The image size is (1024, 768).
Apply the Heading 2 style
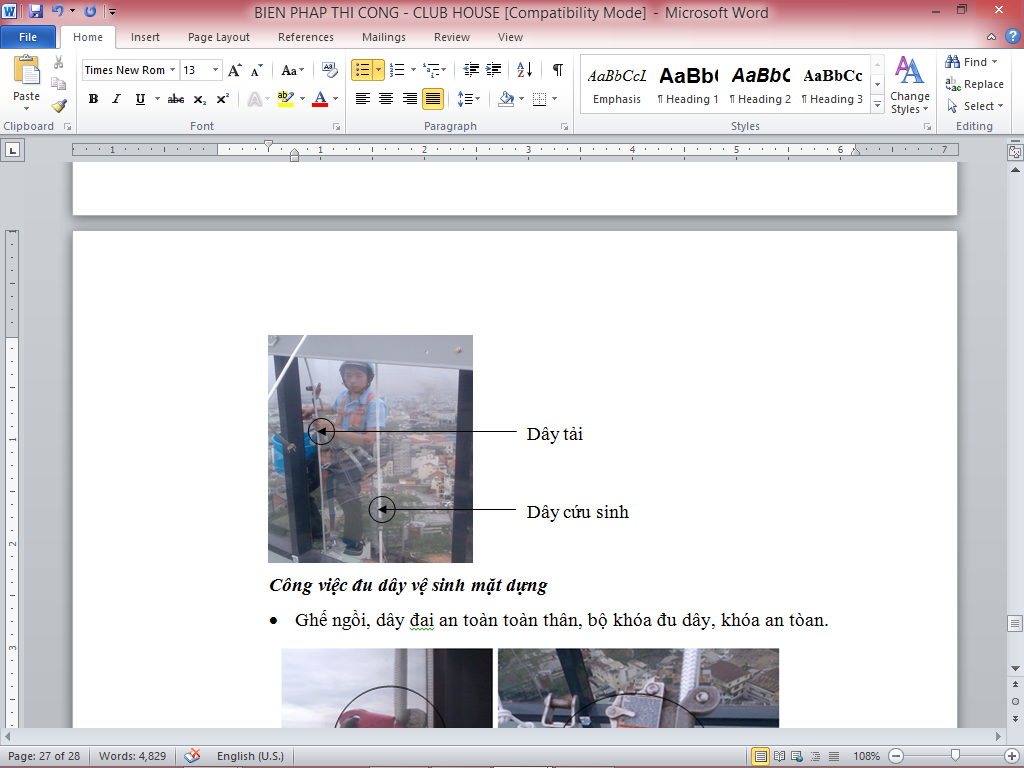(760, 86)
